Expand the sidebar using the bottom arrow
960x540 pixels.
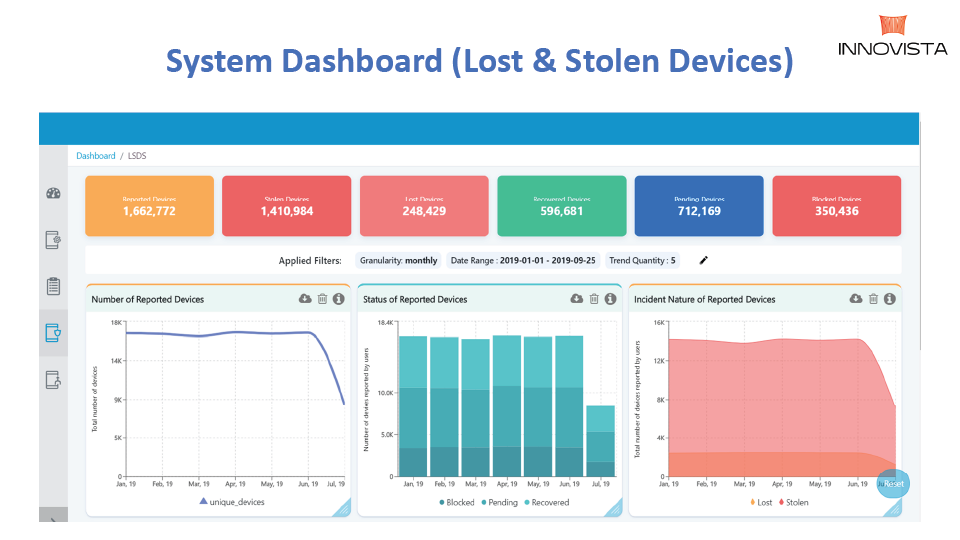click(54, 520)
